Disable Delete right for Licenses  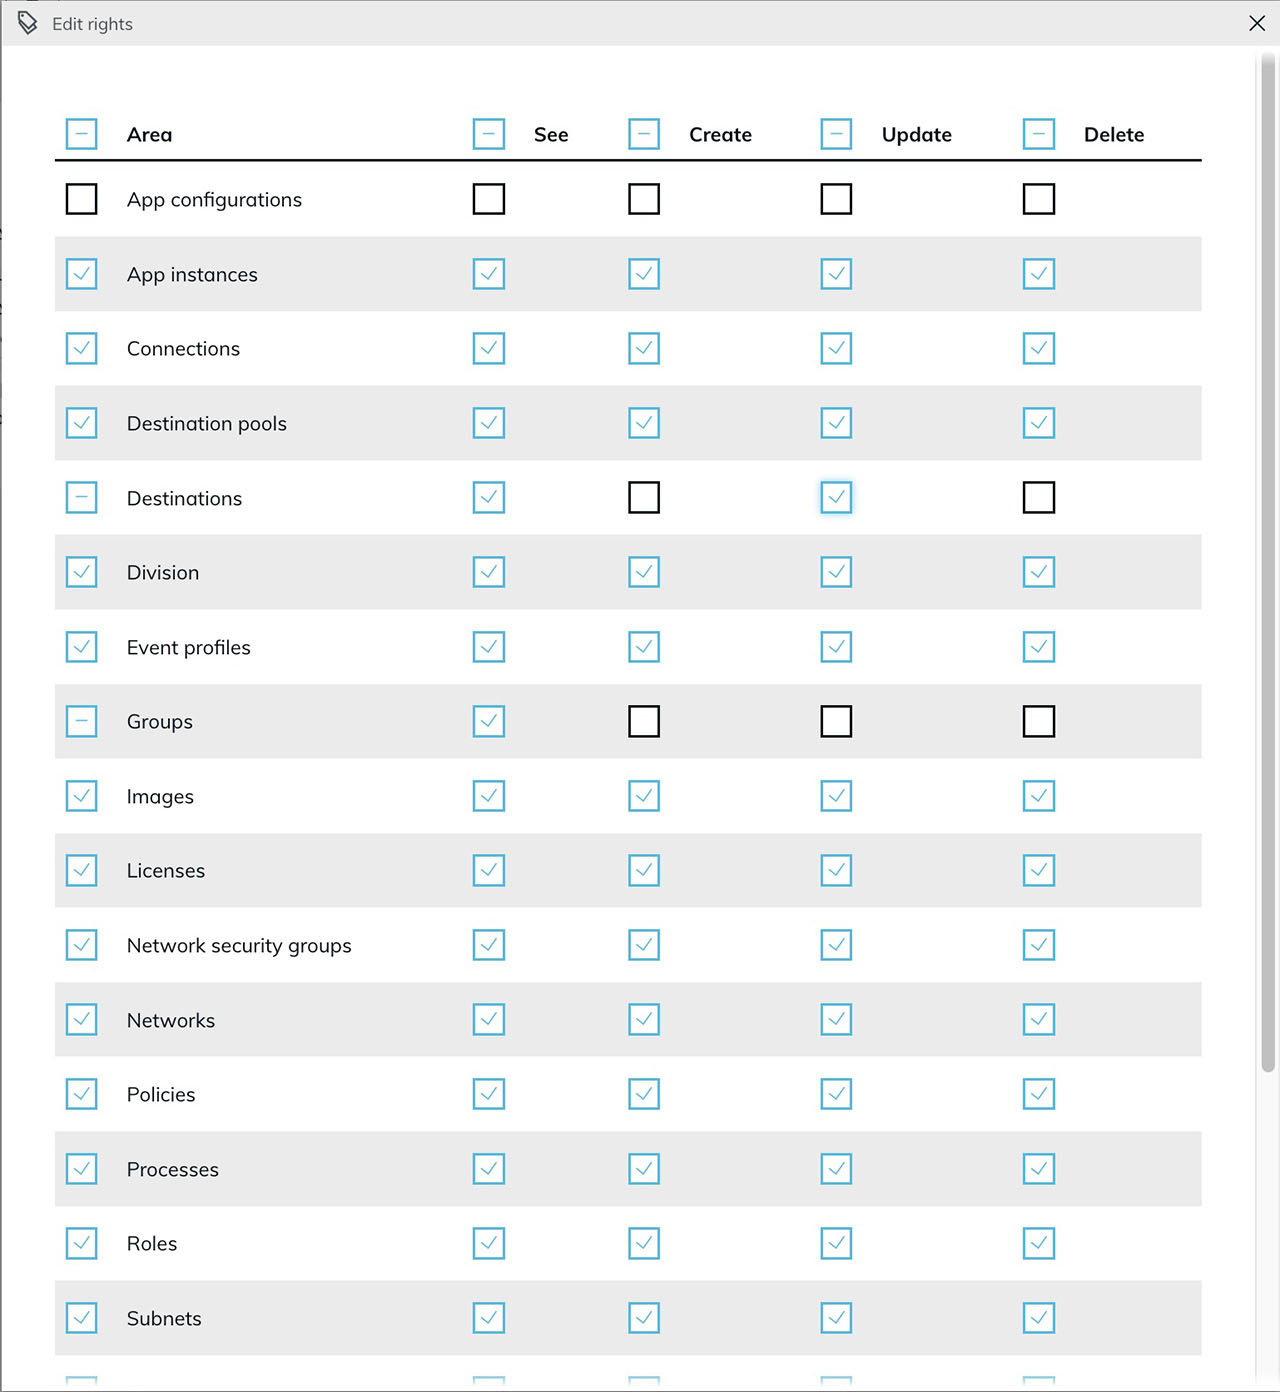coord(1039,870)
